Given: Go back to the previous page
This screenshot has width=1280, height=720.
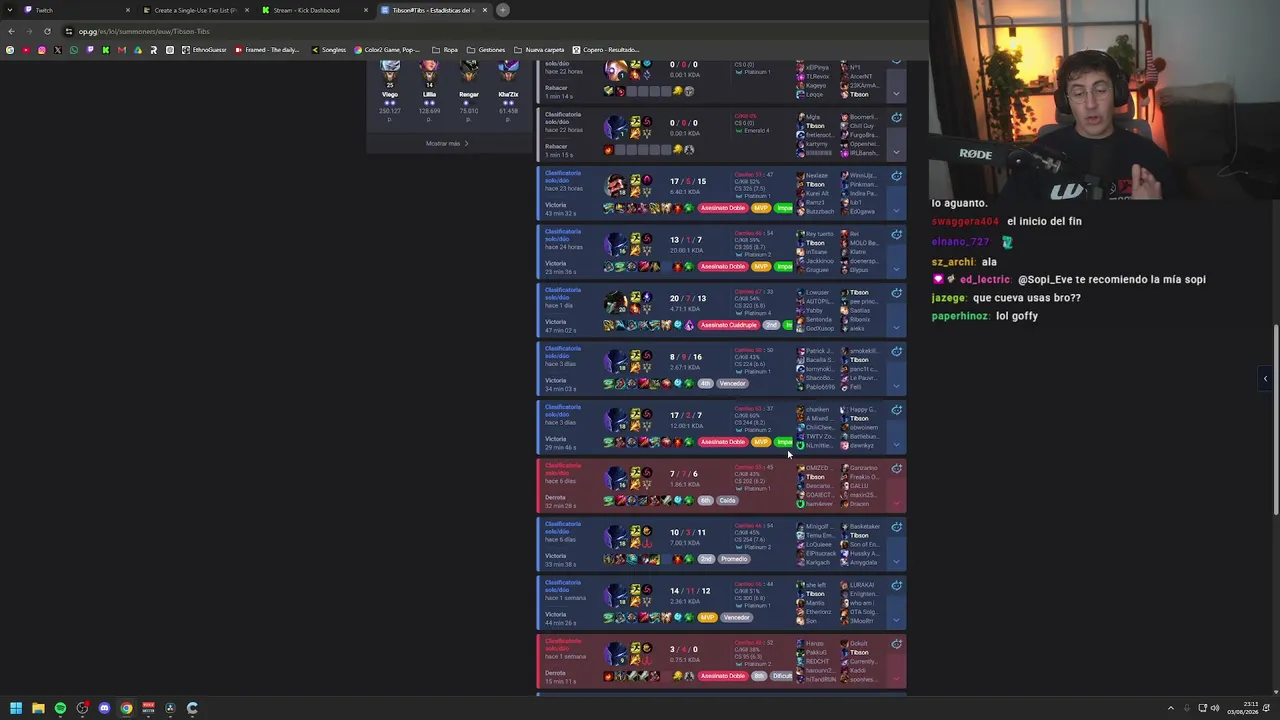Looking at the screenshot, I should [x=11, y=31].
